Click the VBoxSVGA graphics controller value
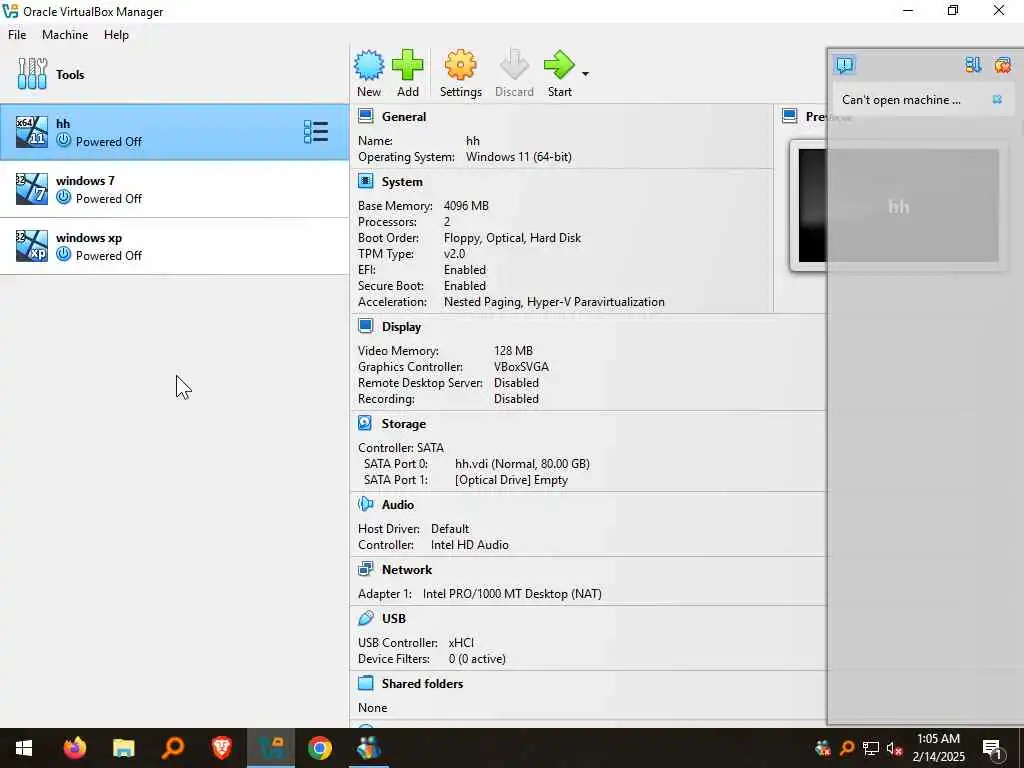This screenshot has width=1024, height=768. click(521, 367)
